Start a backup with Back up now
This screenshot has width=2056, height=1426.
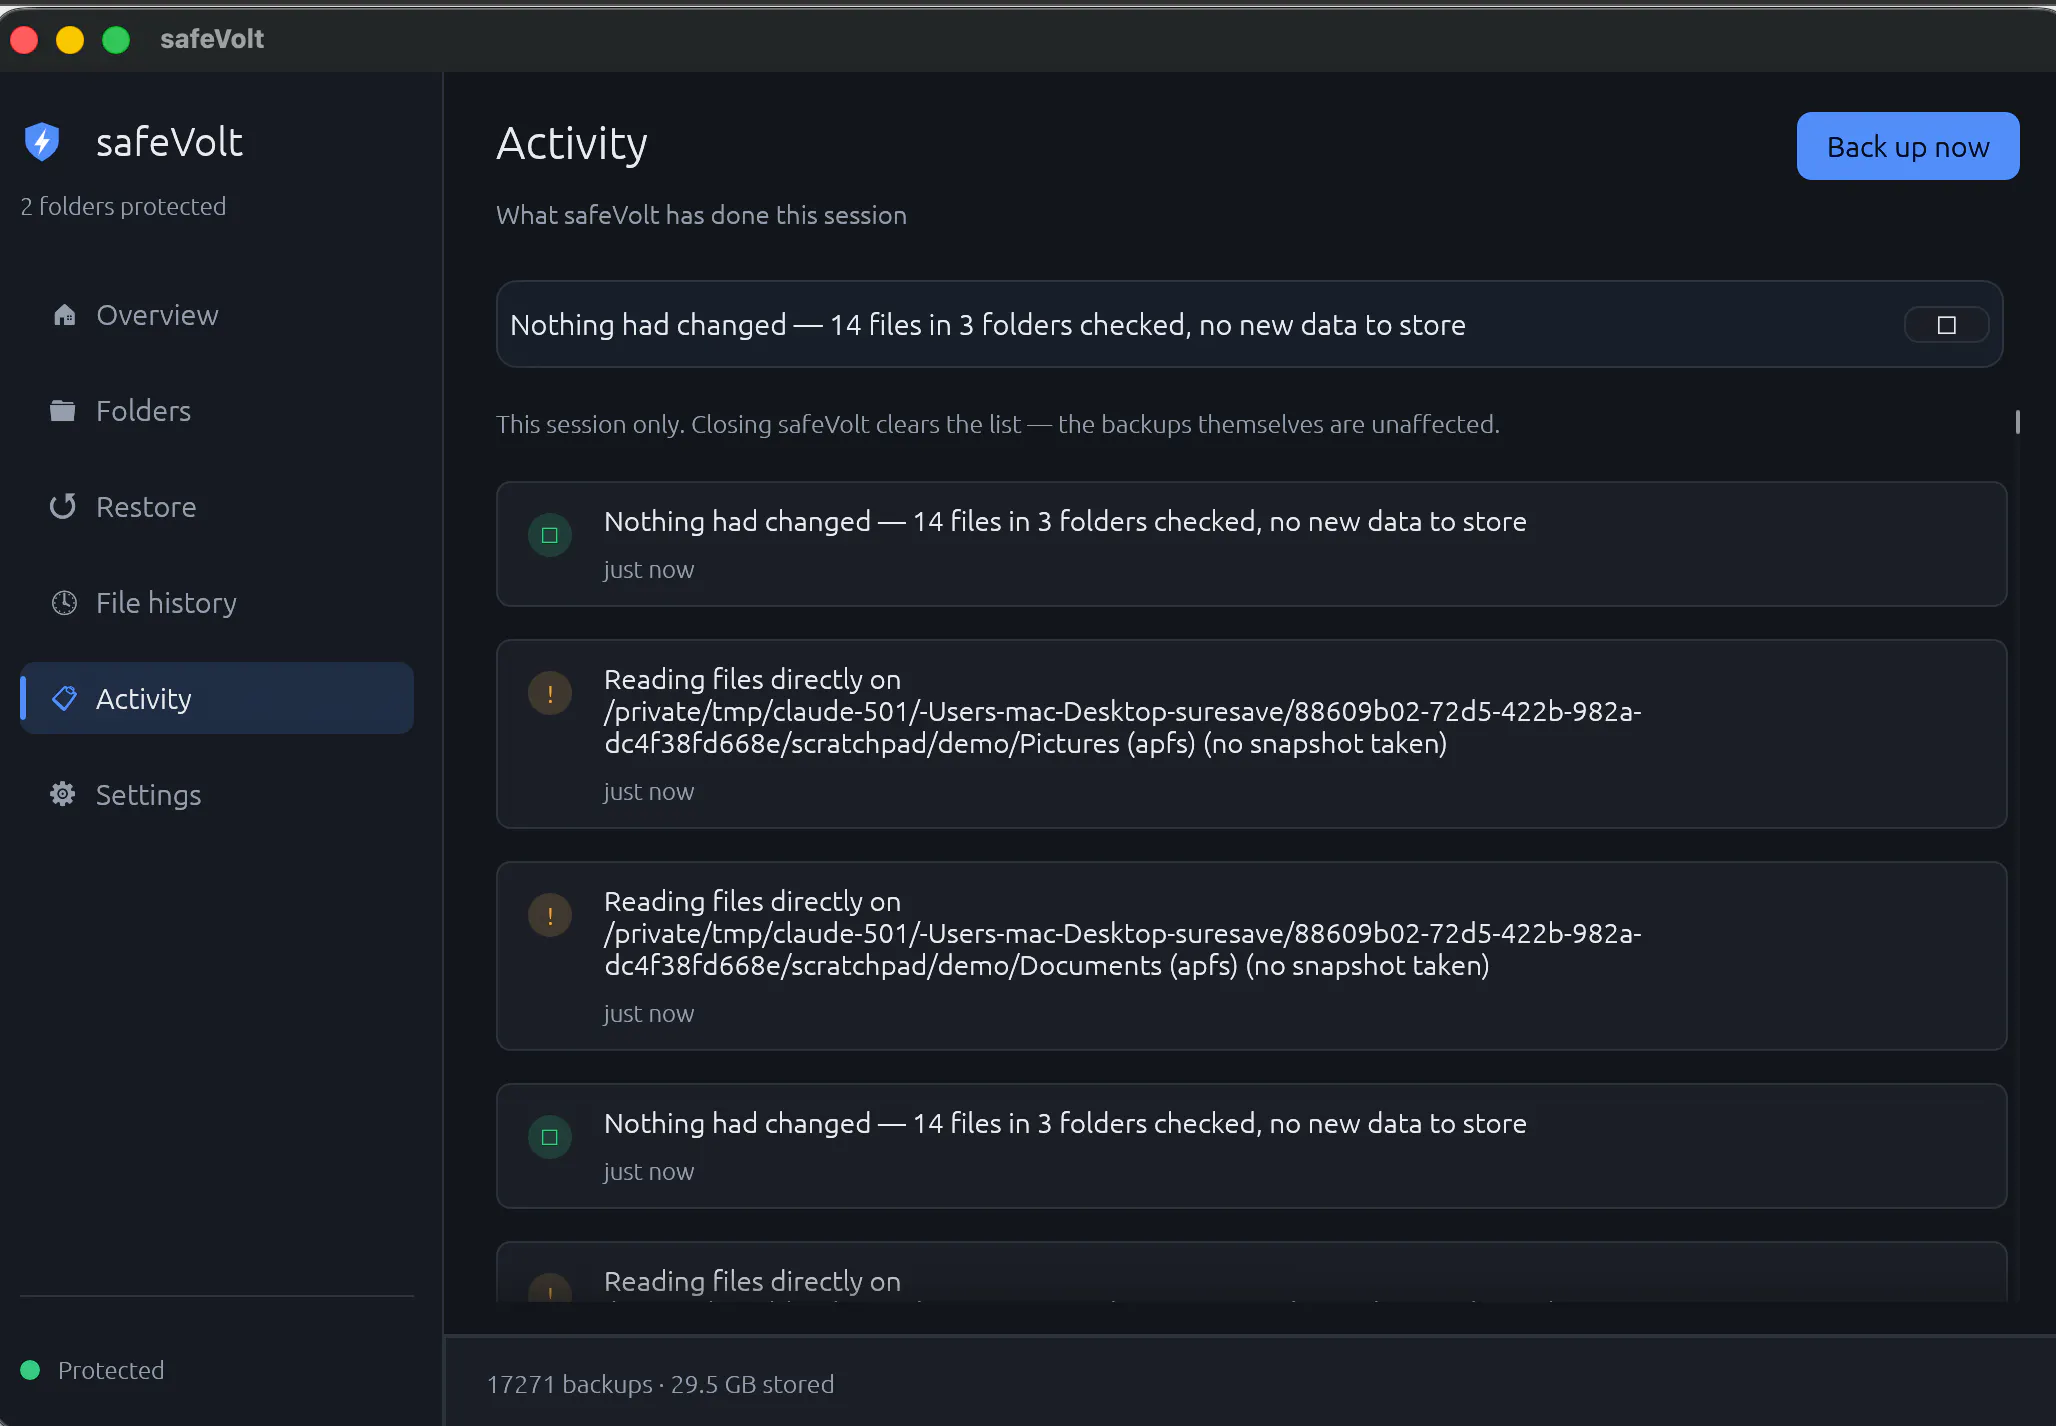[1908, 146]
